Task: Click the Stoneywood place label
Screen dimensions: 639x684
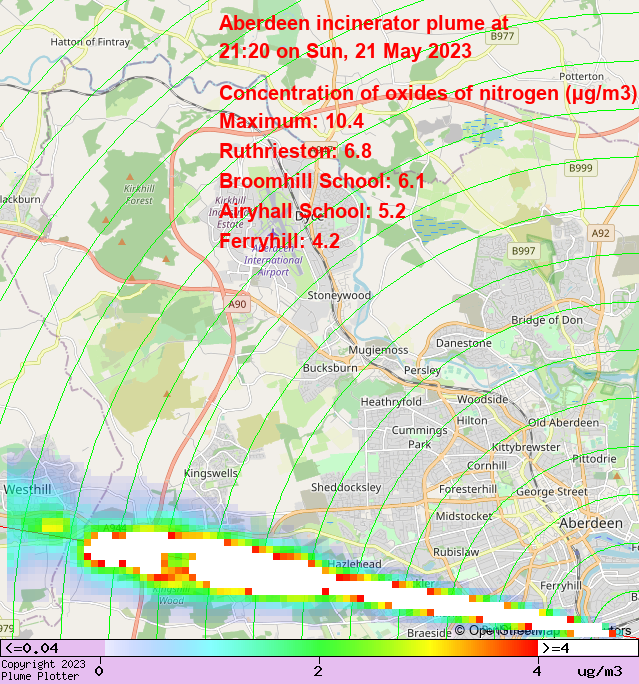Action: (x=339, y=295)
